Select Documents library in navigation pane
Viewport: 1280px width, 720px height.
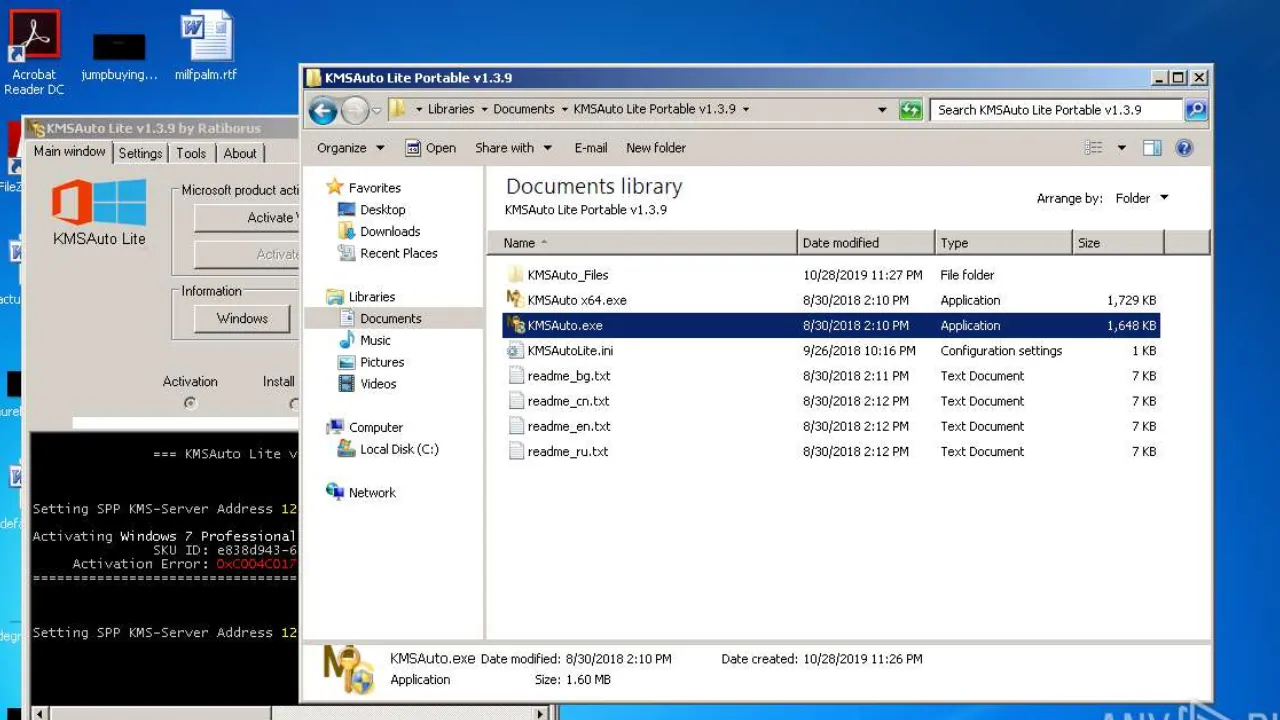pos(391,319)
